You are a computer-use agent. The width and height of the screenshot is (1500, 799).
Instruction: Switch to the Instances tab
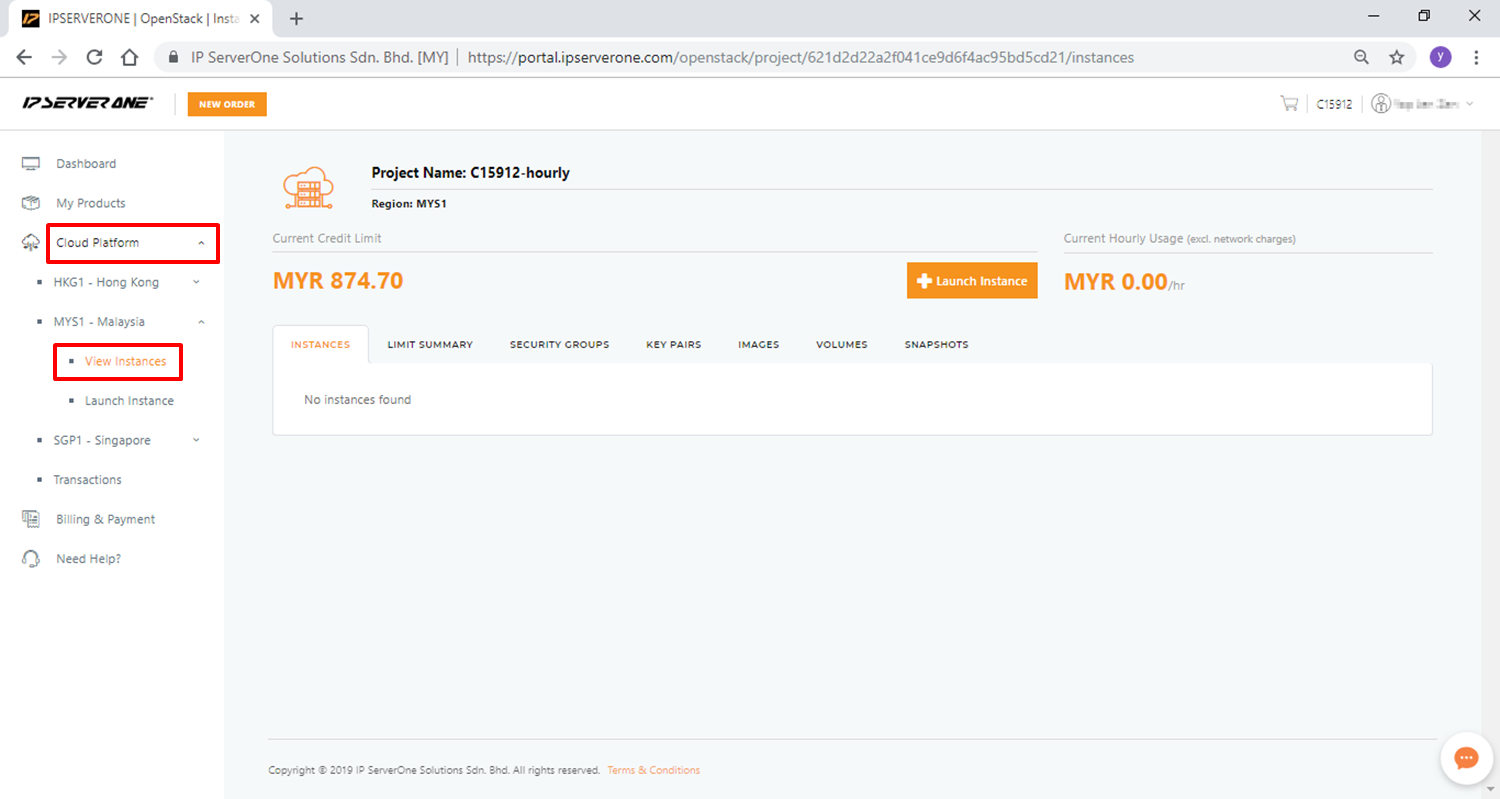[x=320, y=344]
